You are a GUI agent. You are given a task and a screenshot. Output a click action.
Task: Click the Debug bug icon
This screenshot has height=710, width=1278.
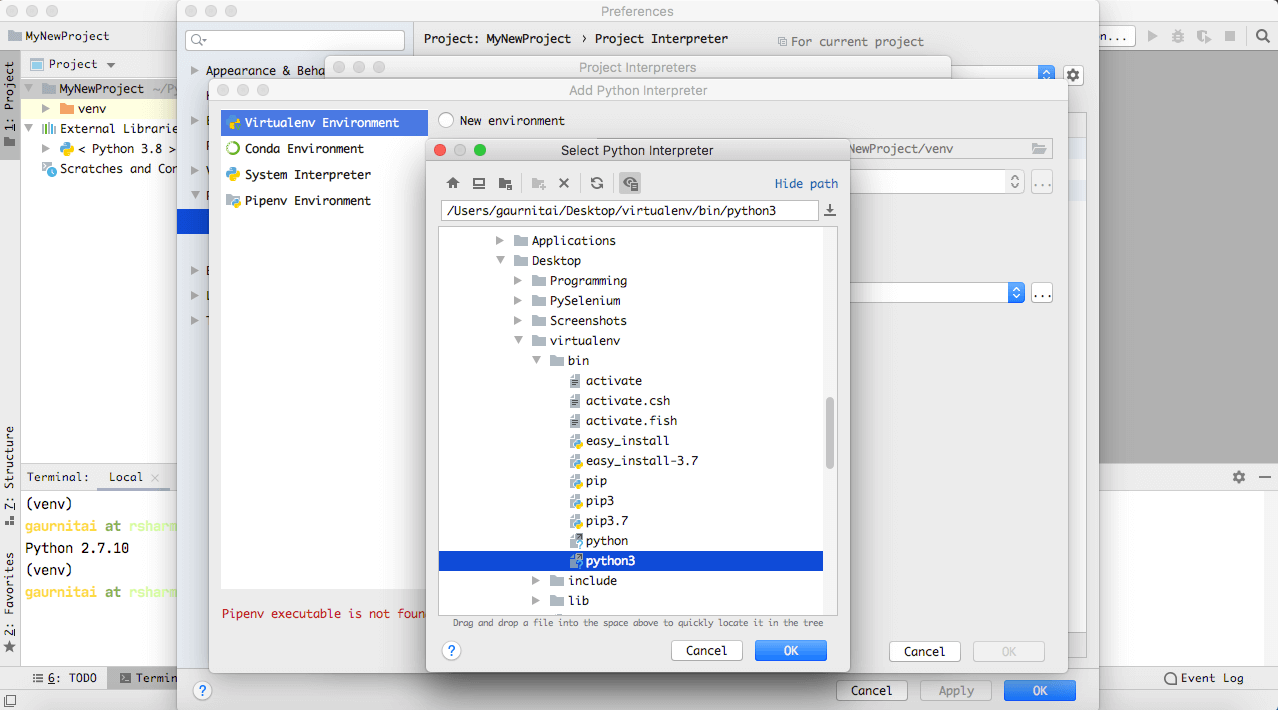click(1178, 36)
